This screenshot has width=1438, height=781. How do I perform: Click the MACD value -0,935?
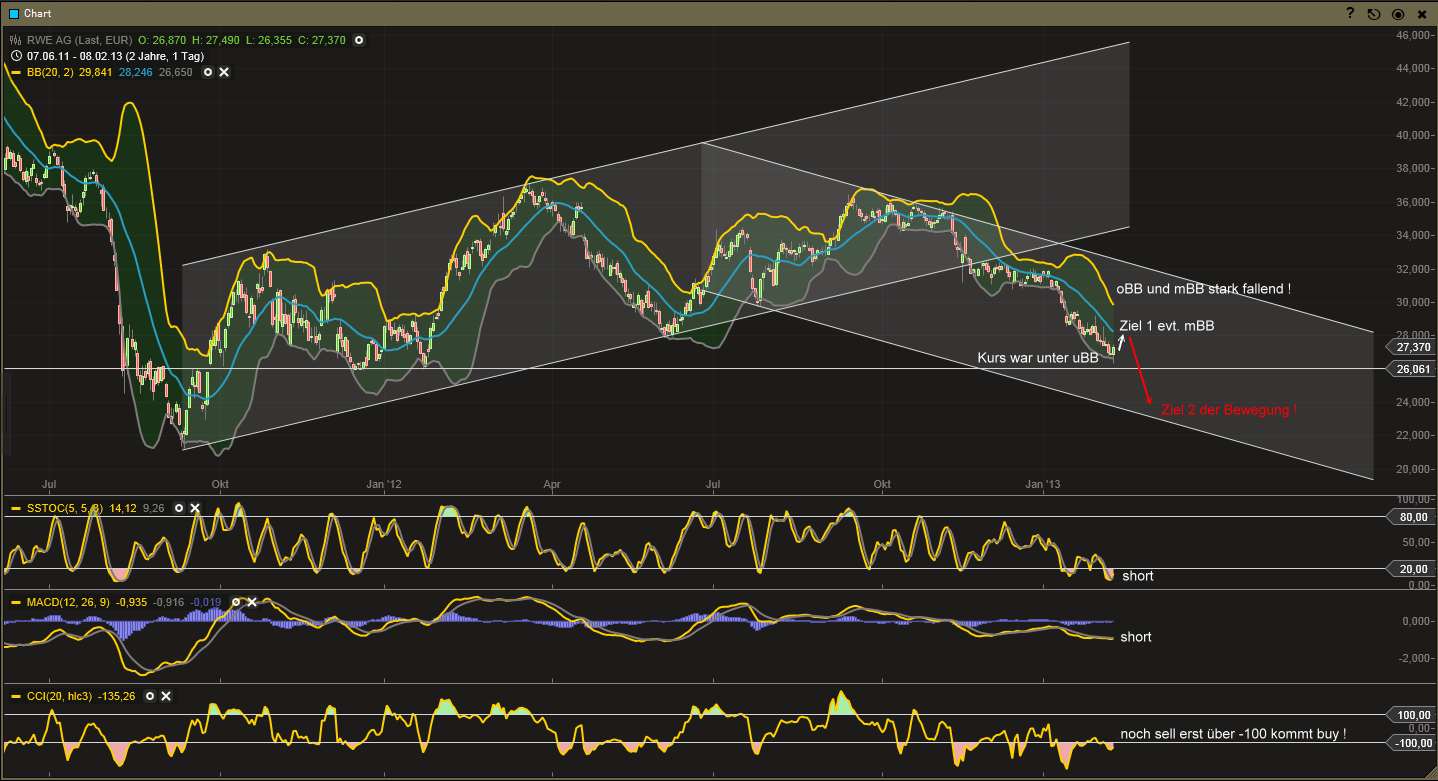(132, 602)
